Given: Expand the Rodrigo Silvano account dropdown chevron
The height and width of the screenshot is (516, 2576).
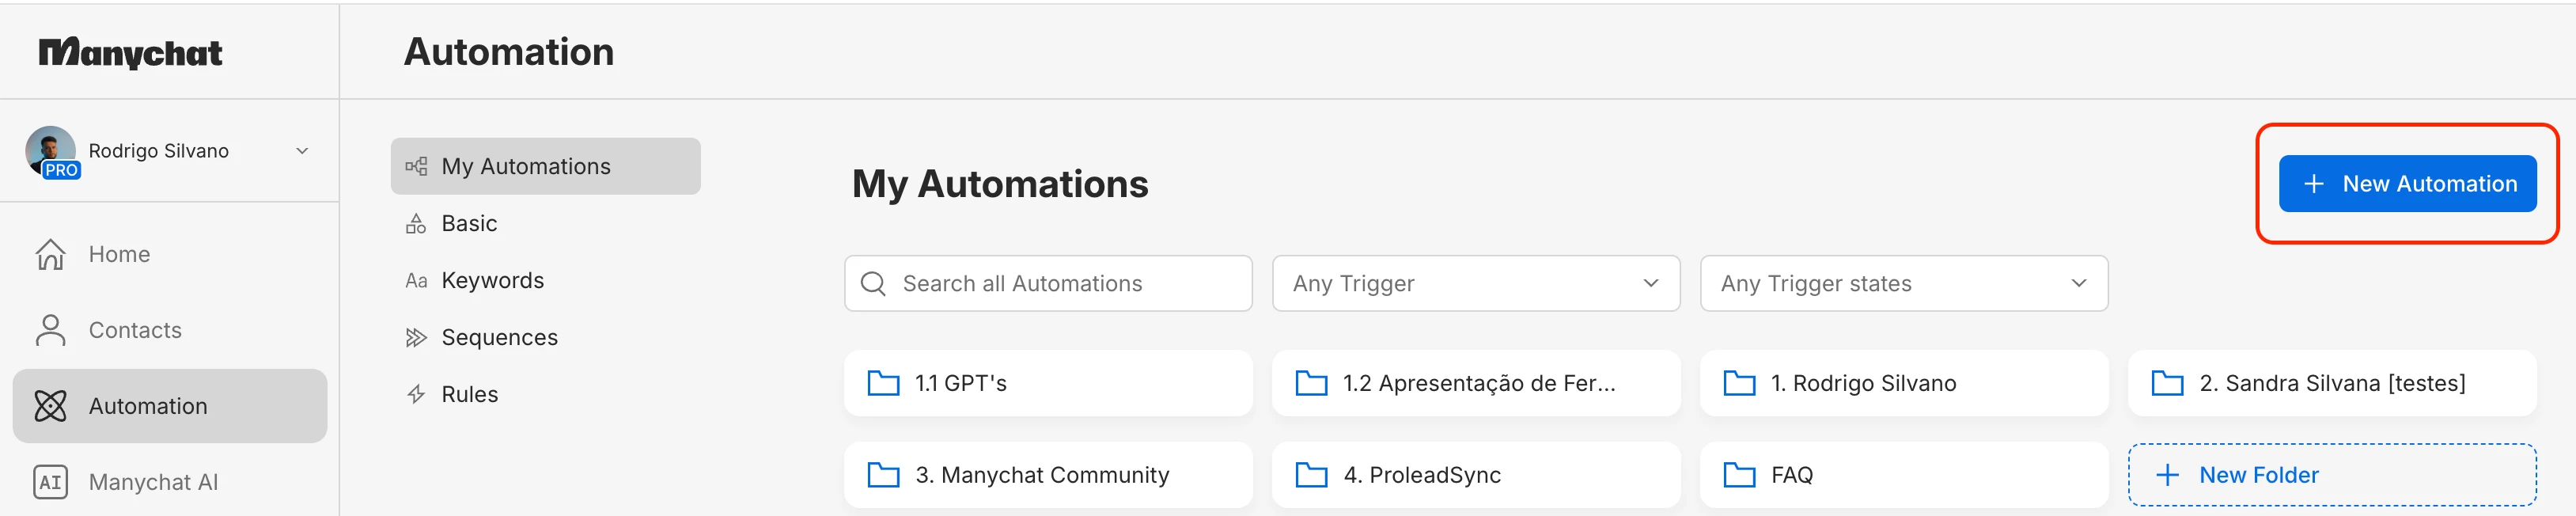Looking at the screenshot, I should 302,151.
